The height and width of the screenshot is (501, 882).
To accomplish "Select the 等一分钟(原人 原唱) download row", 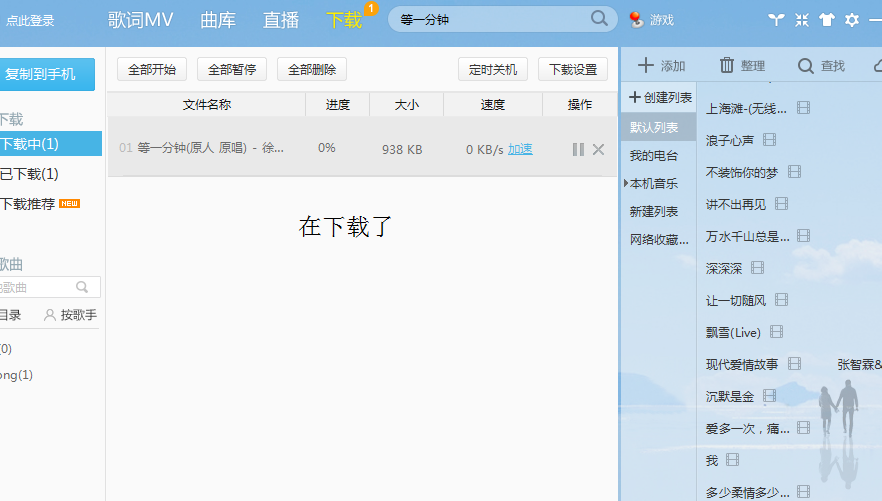I will pos(362,148).
